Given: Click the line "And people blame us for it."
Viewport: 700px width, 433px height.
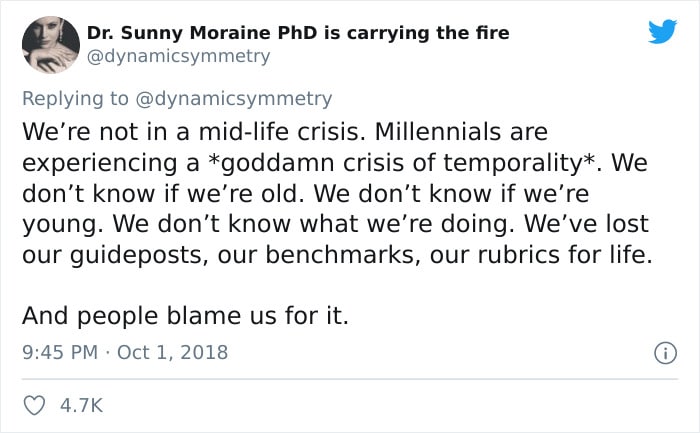Looking at the screenshot, I should pos(185,316).
